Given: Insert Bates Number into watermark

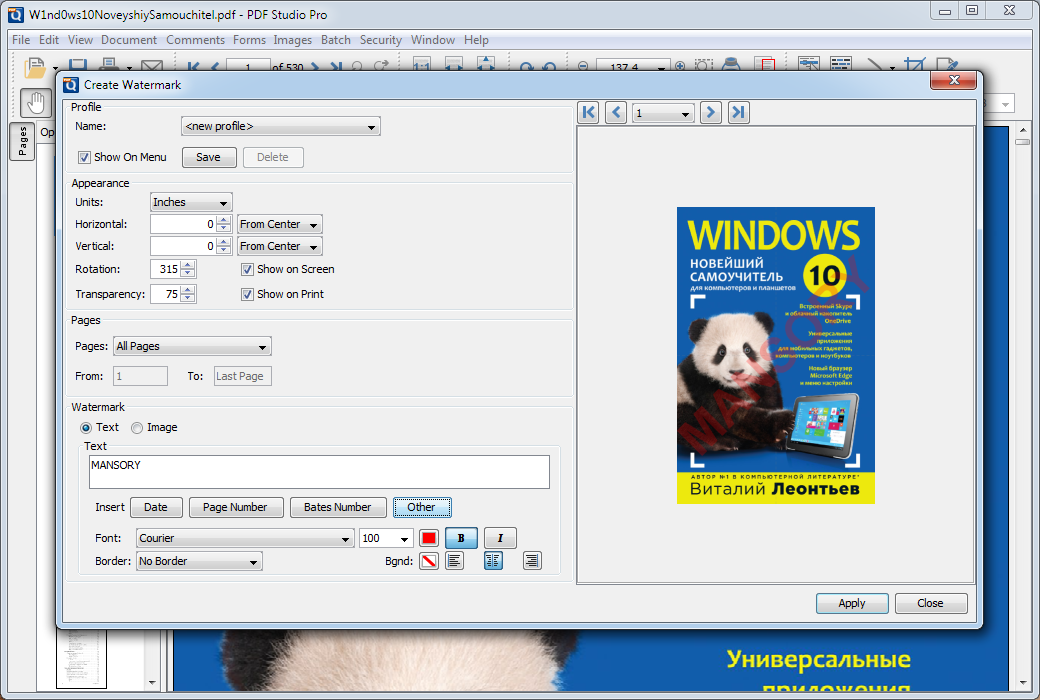Looking at the screenshot, I should pos(338,508).
